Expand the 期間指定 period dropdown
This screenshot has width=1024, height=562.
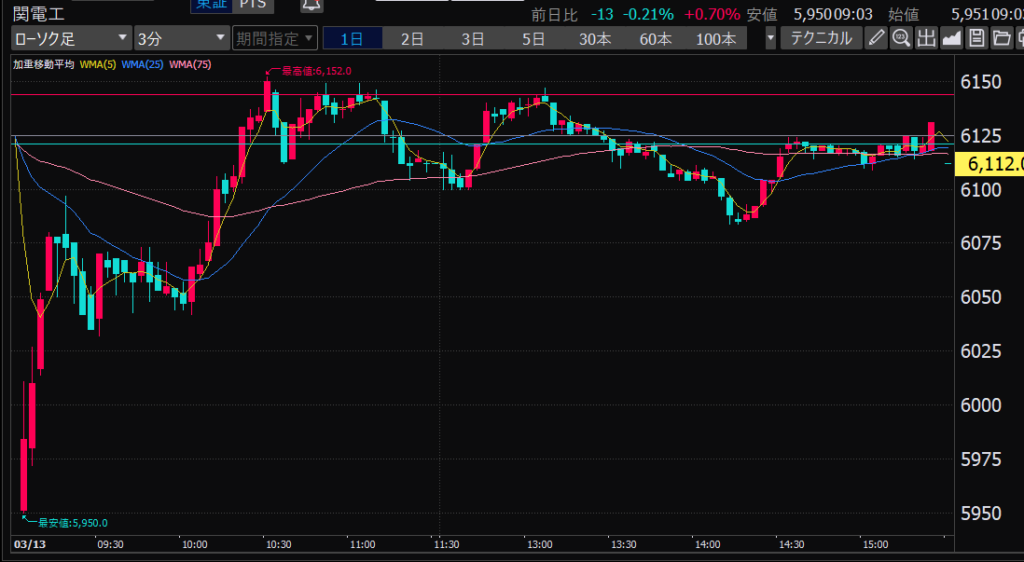(274, 39)
